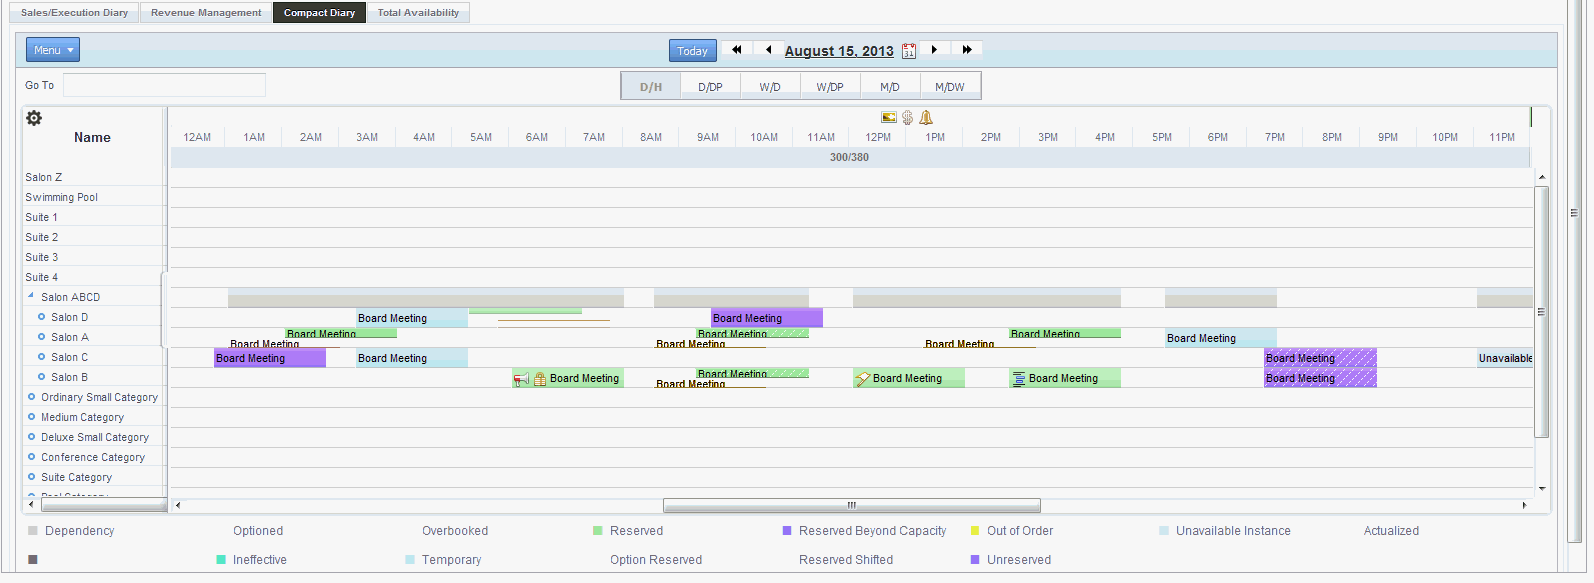Click the Today button

[692, 51]
